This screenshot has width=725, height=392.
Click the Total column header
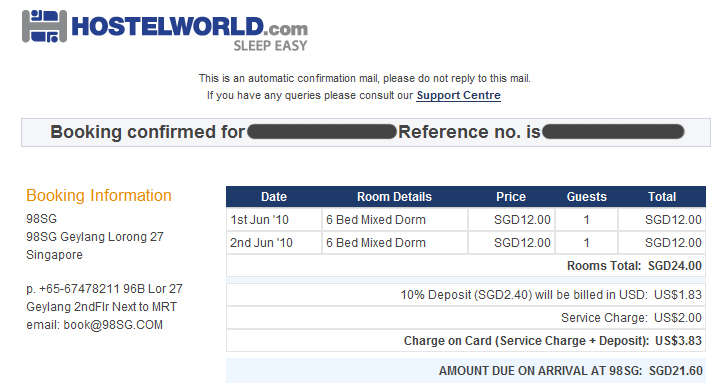pyautogui.click(x=662, y=197)
